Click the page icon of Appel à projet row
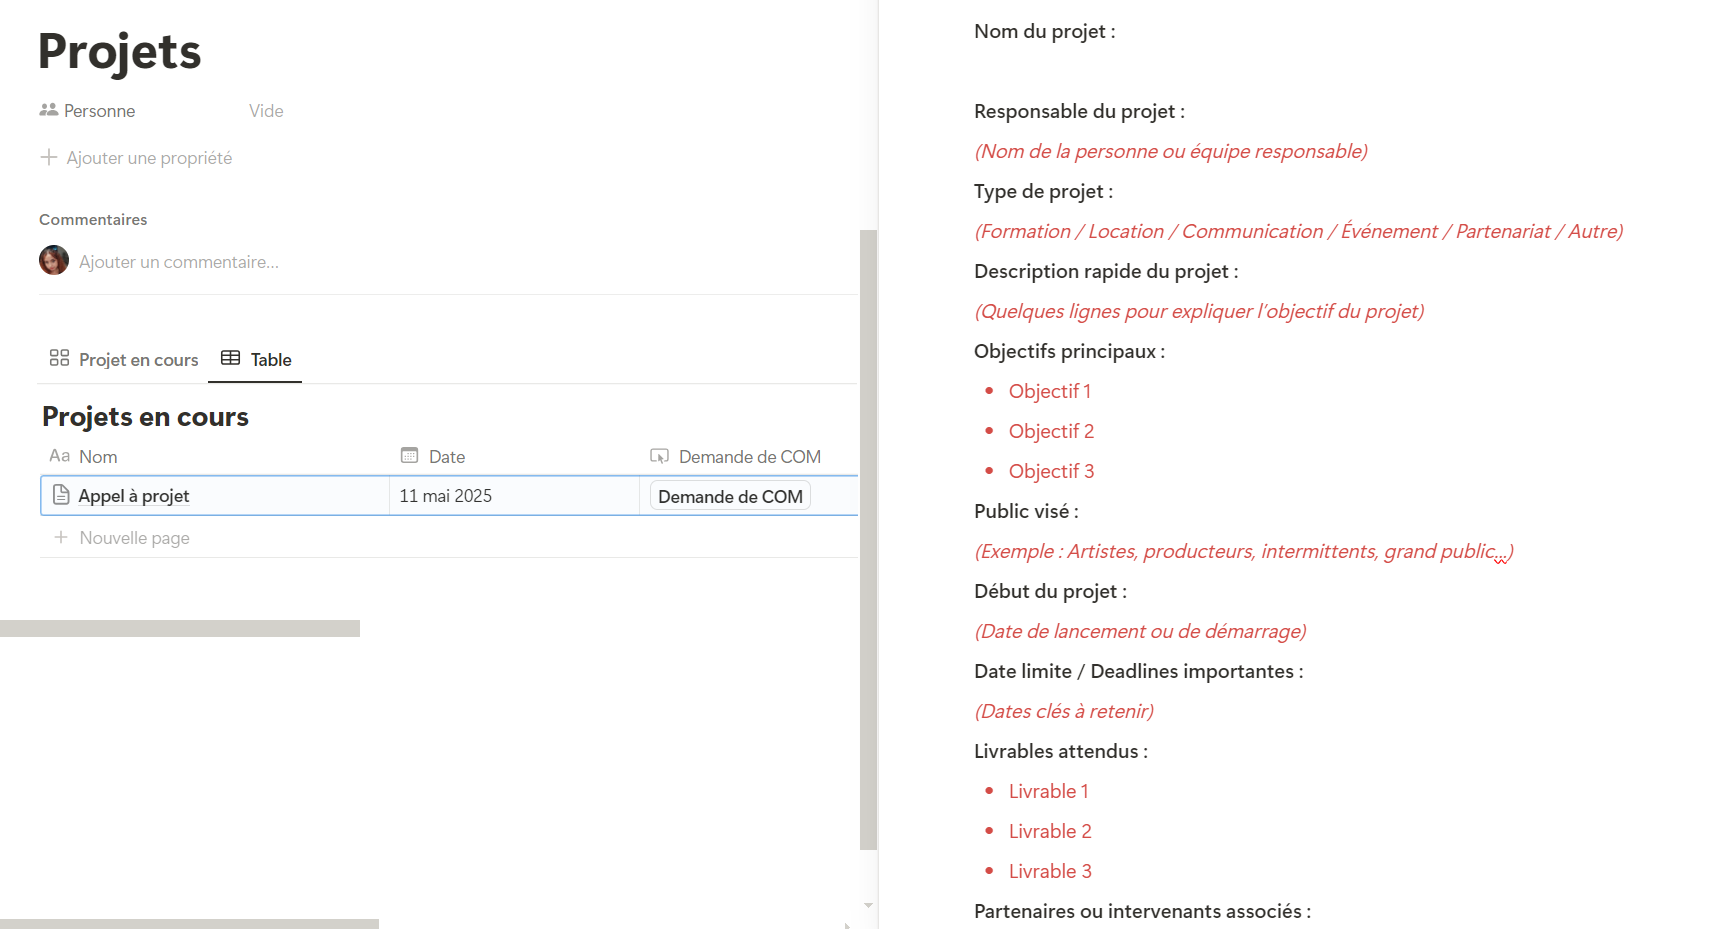Screen dimensions: 1720x929 pos(61,495)
